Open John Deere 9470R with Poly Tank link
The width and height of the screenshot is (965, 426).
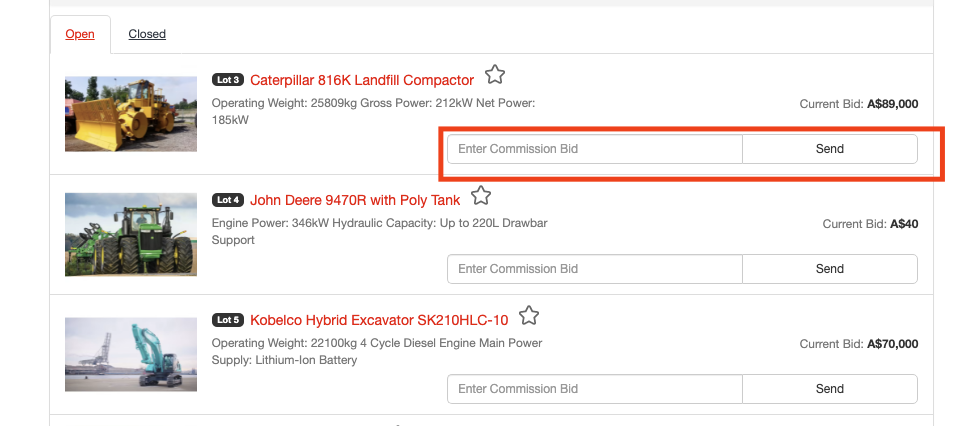[355, 200]
